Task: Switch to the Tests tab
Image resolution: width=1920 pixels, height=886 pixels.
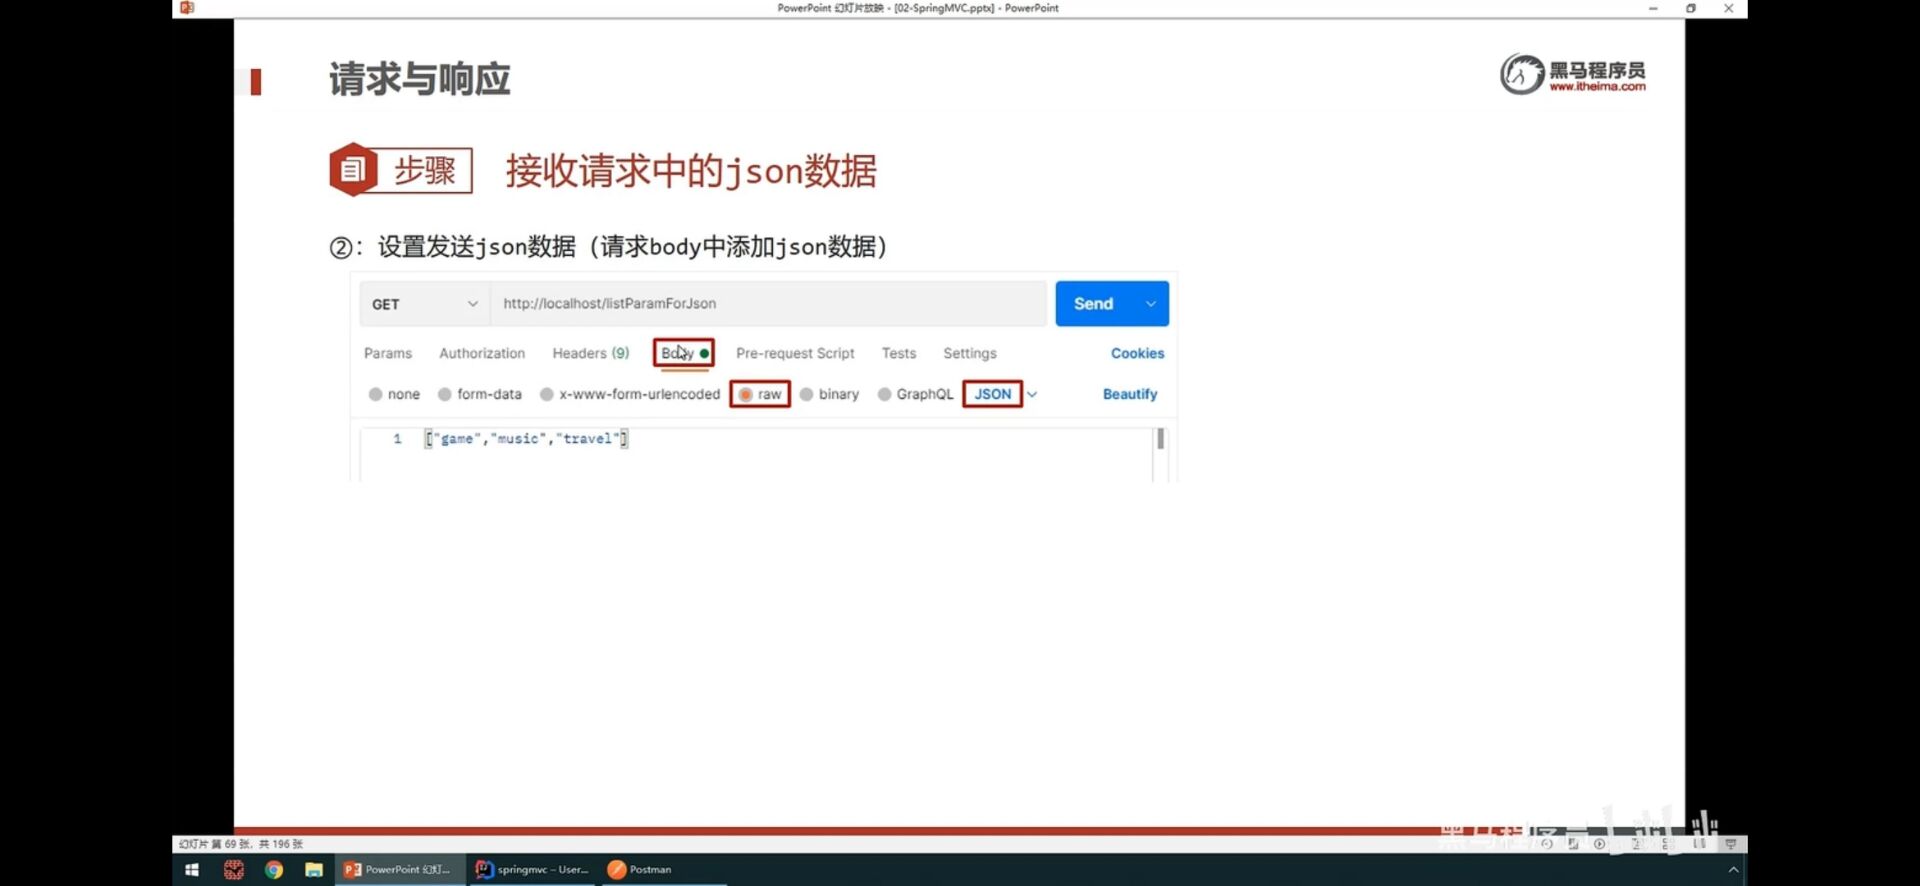Action: (899, 353)
